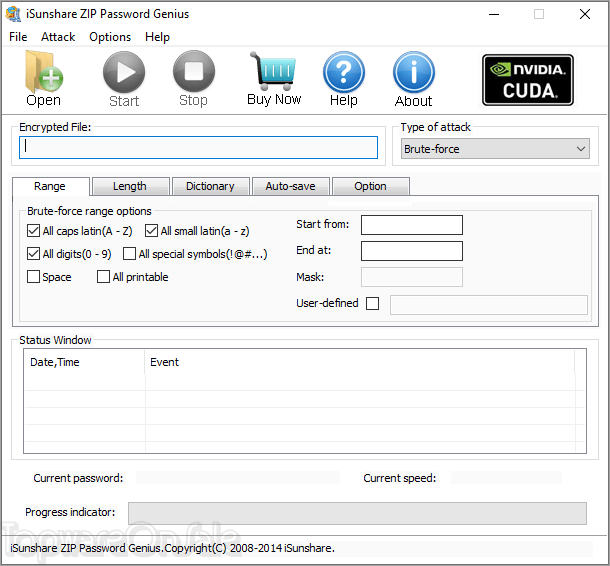The width and height of the screenshot is (610, 566).
Task: Open the File menu
Action: click(18, 37)
